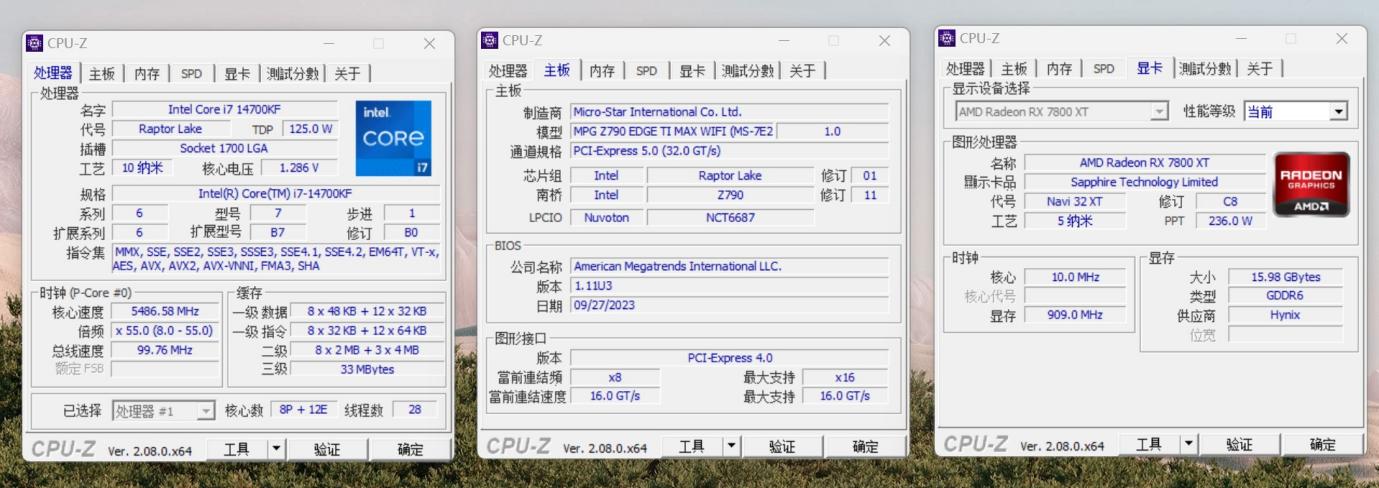Viewport: 1379px width, 488px height.
Task: Click the MPG Z790 EDGE TI MAX WIFI model field
Action: point(673,131)
